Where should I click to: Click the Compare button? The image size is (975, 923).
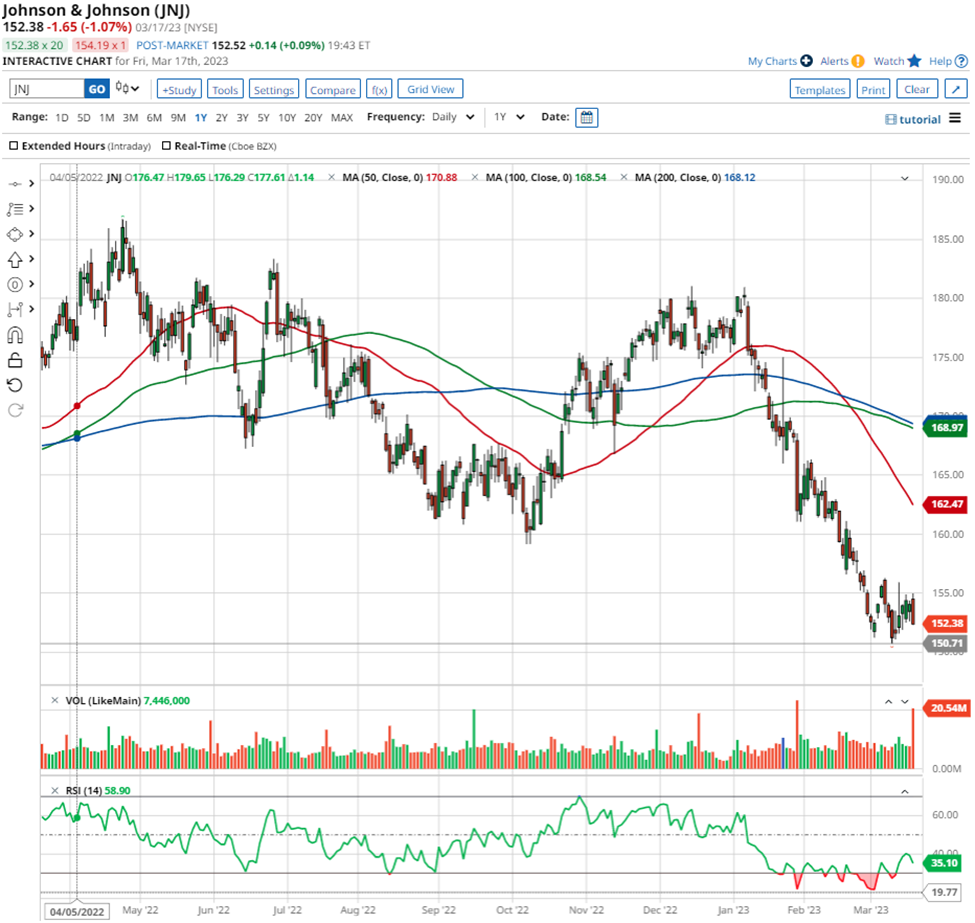[333, 89]
